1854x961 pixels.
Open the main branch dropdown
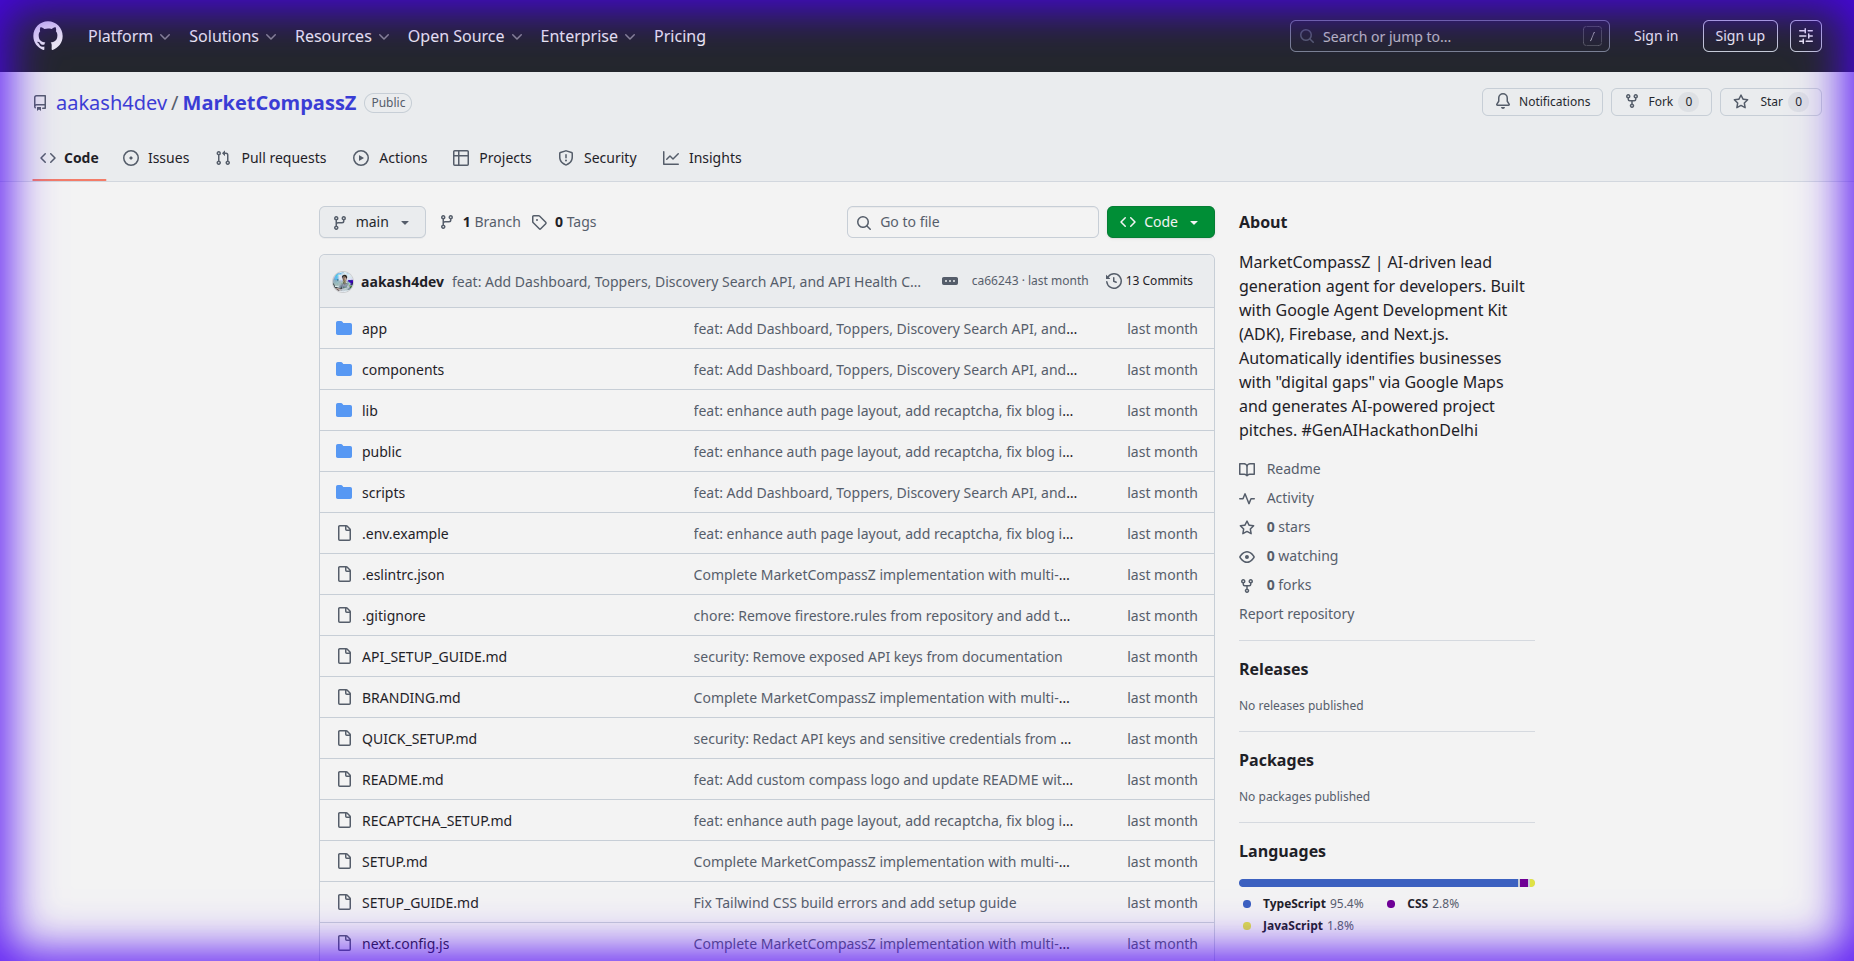coord(372,222)
